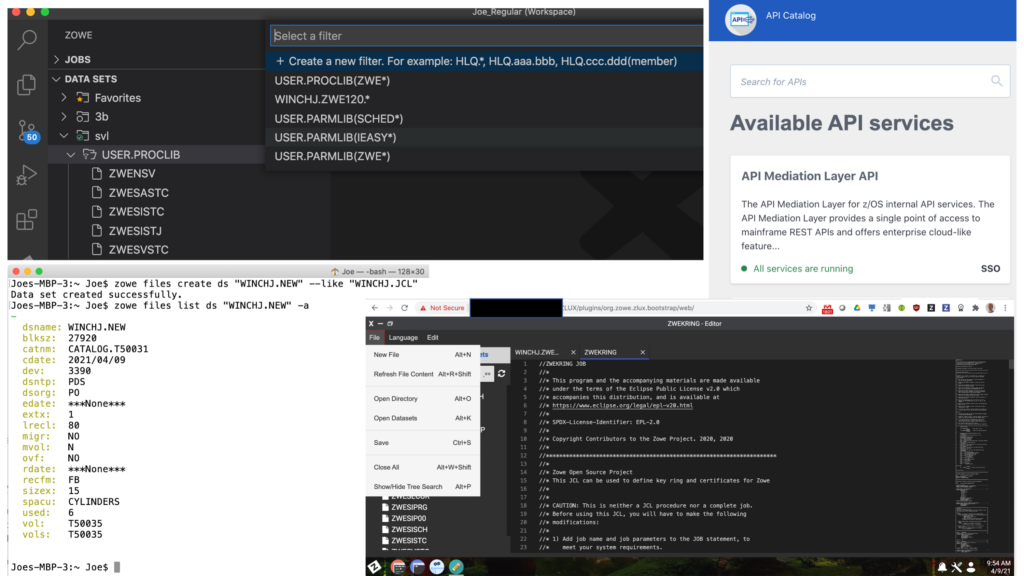Pick the USER.PROCLIB(ZWE*) filter
1024x576 pixels.
coord(485,80)
